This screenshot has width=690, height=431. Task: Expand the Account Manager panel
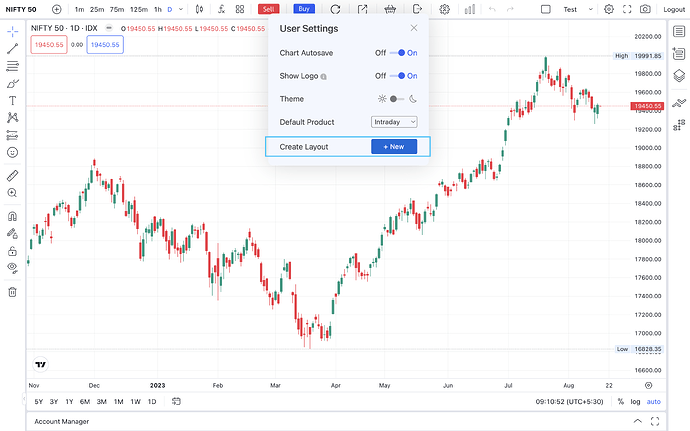point(637,421)
